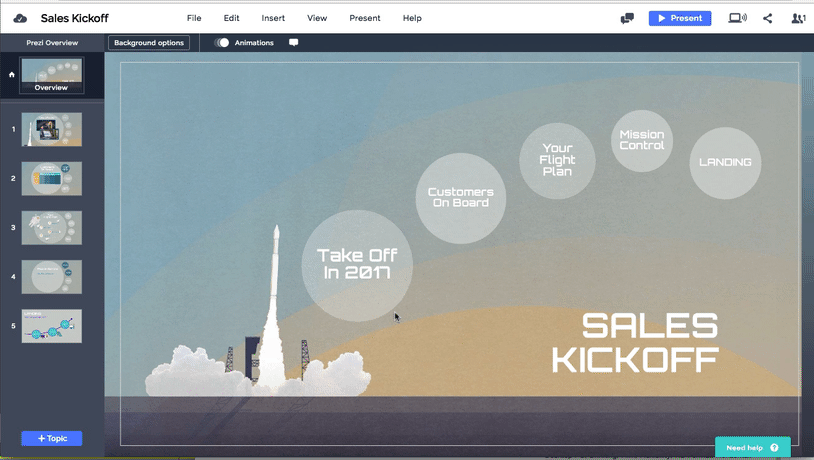Open the Insert menu

pos(273,18)
